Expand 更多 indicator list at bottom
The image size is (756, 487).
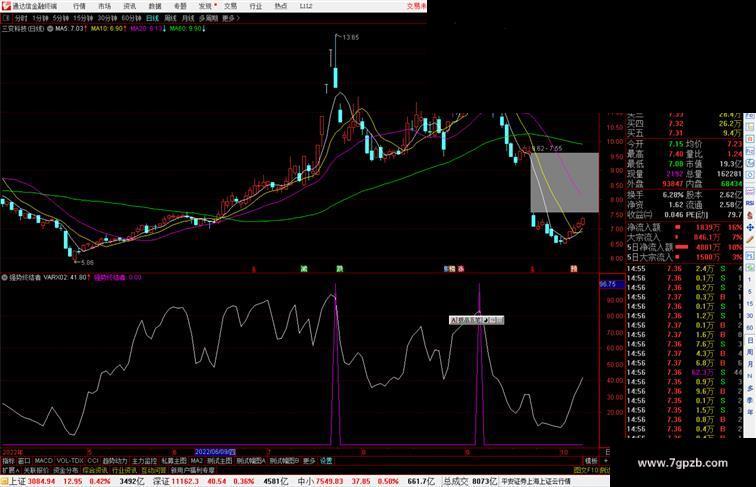[309, 461]
